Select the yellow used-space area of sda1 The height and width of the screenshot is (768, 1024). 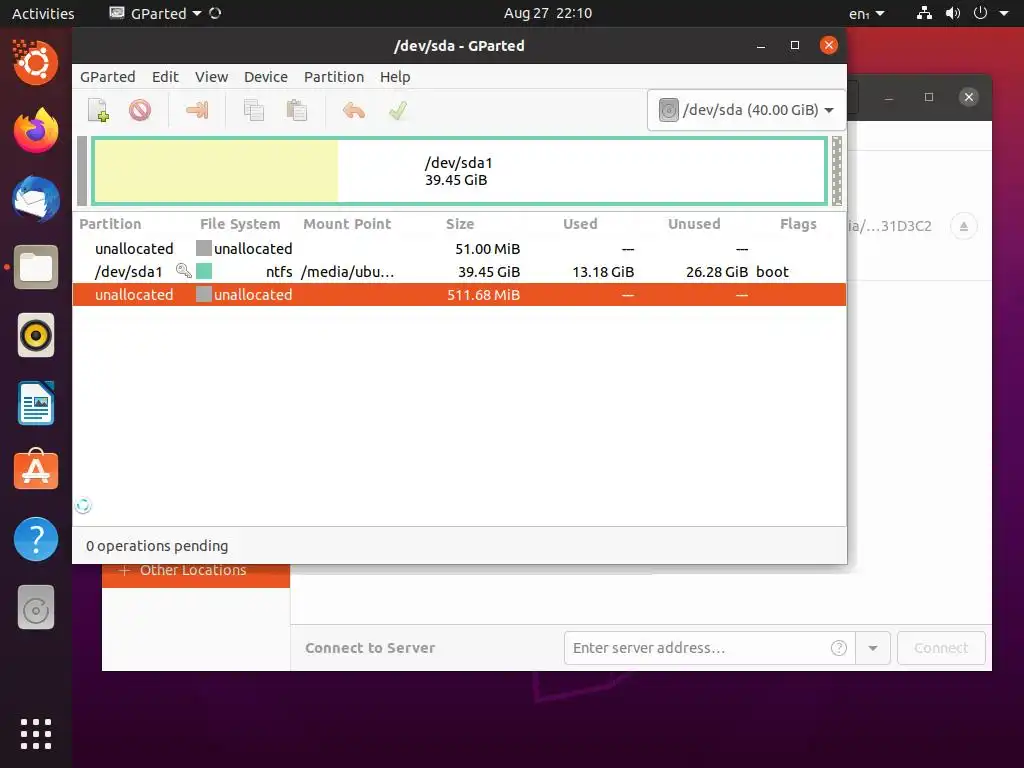(x=216, y=171)
